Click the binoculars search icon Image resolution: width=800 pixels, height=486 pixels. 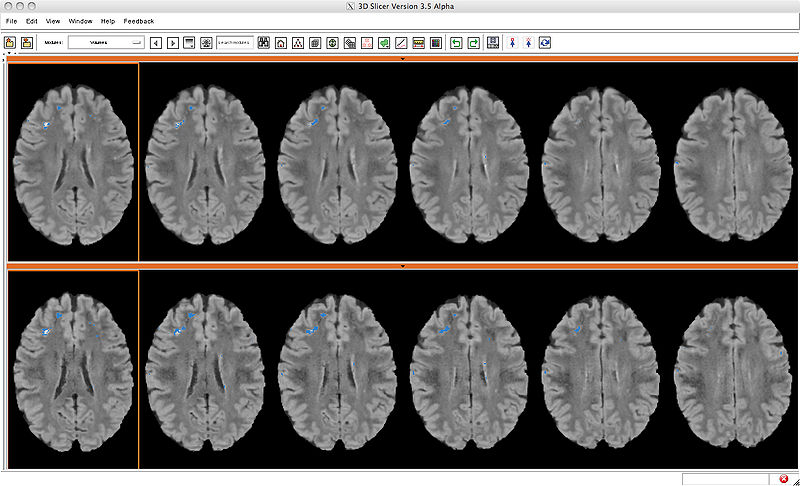point(264,43)
